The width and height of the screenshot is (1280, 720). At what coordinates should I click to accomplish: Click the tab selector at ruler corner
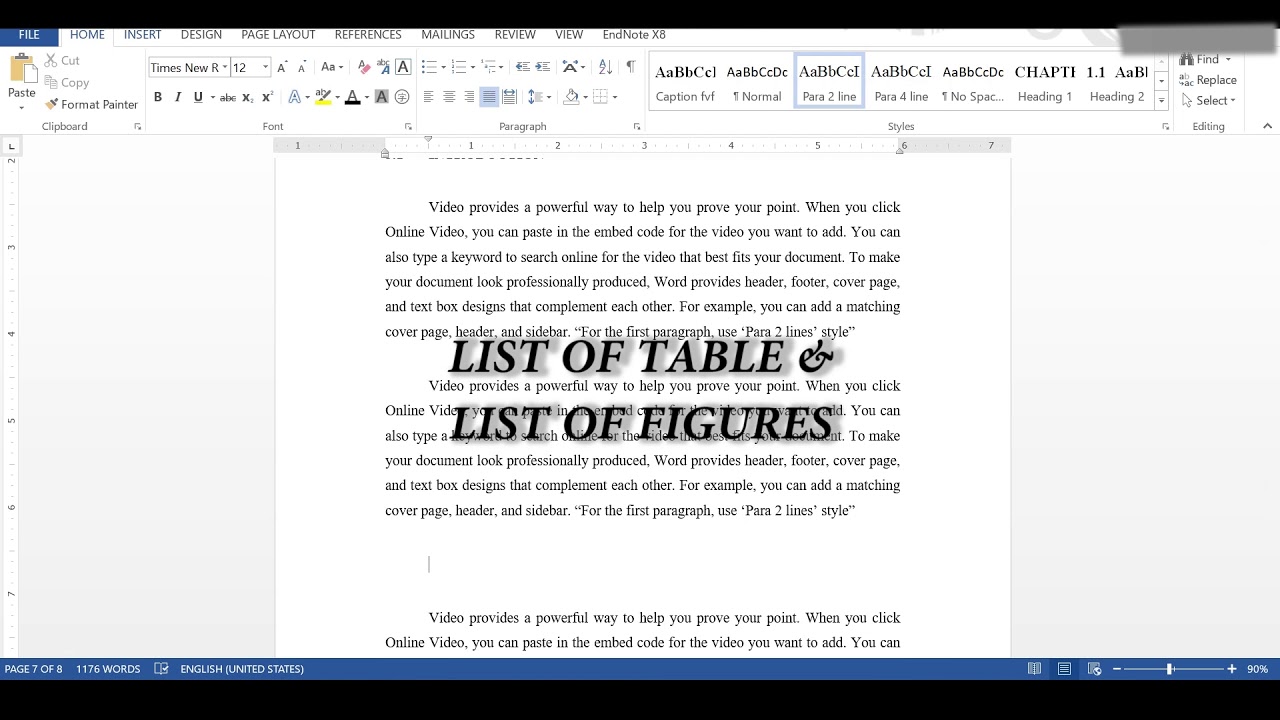[11, 147]
